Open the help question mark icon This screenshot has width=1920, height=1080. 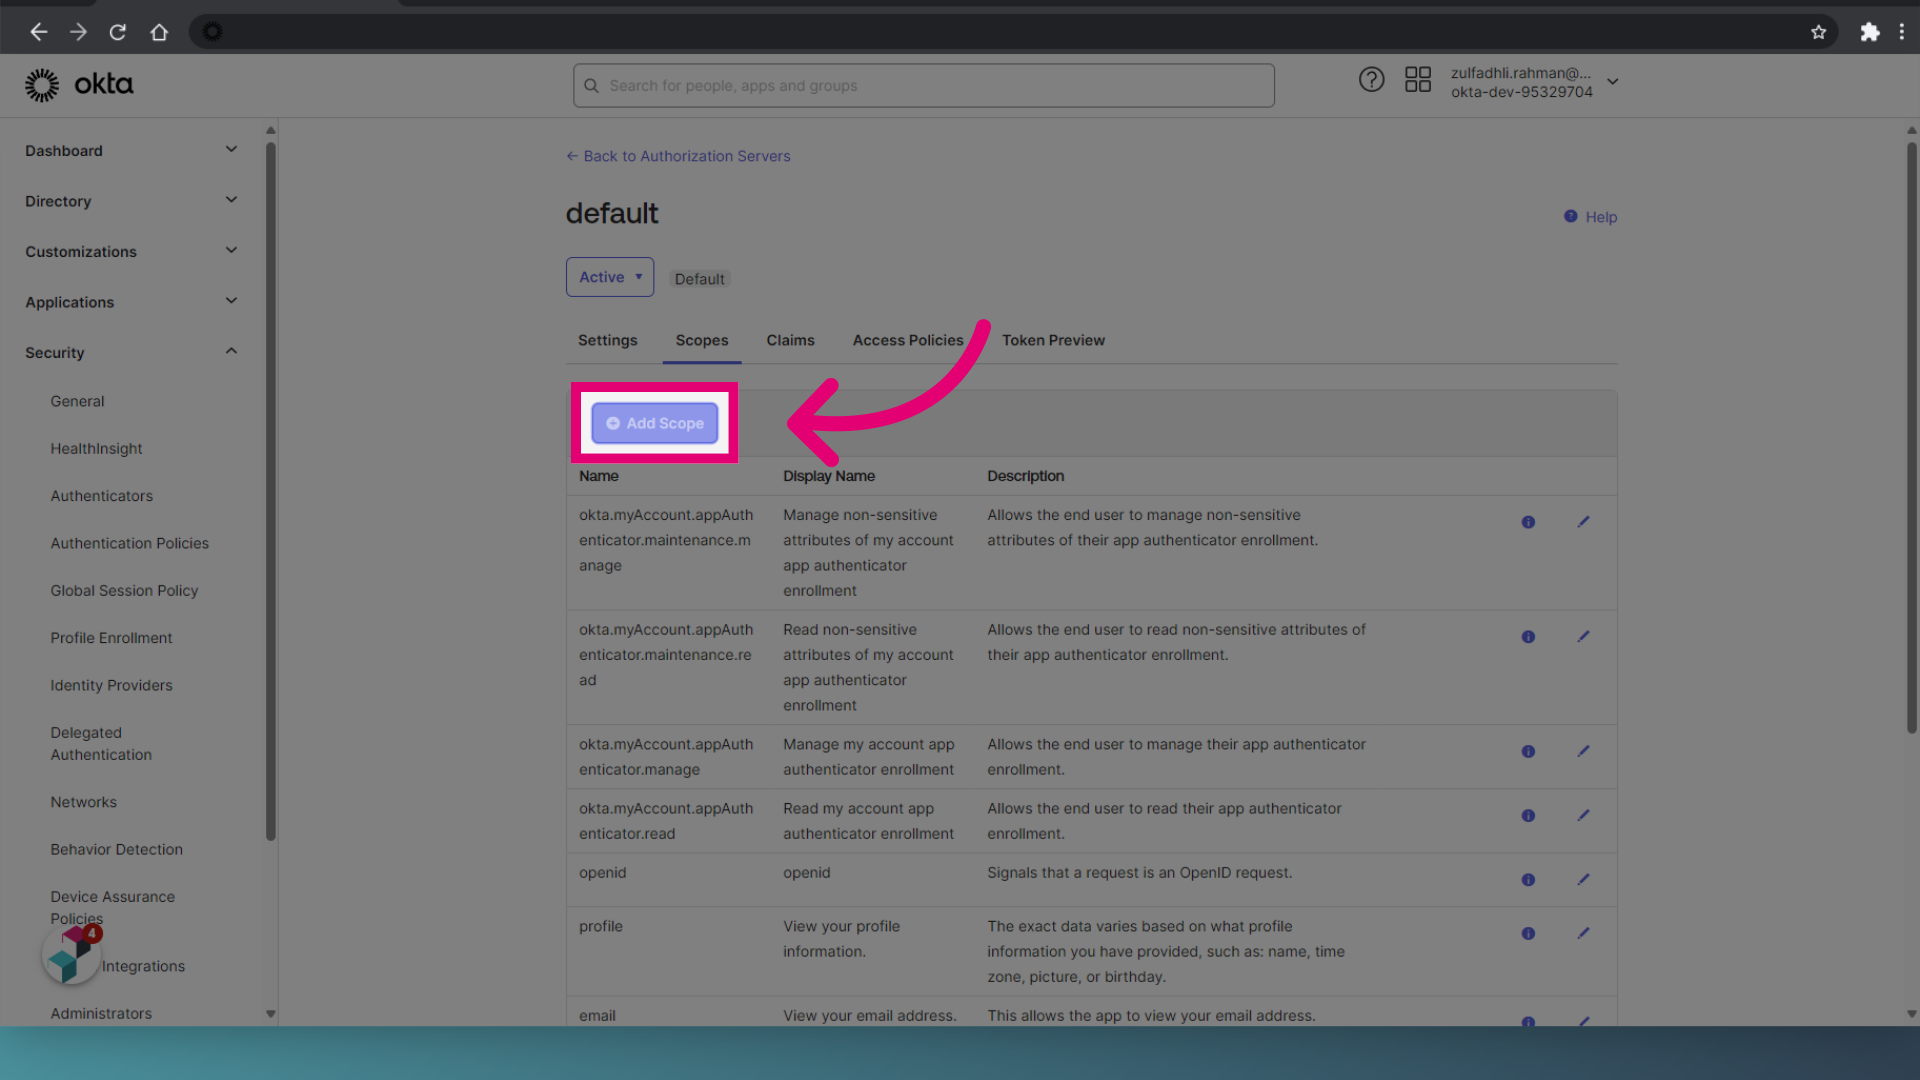click(1371, 80)
